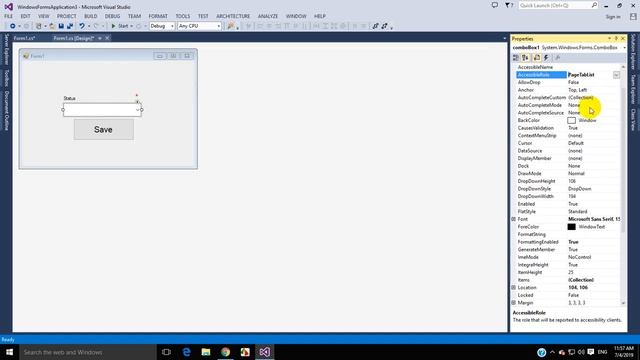Click the Save All toolbar icon
Screen dimensions: 640x360
coord(70,26)
